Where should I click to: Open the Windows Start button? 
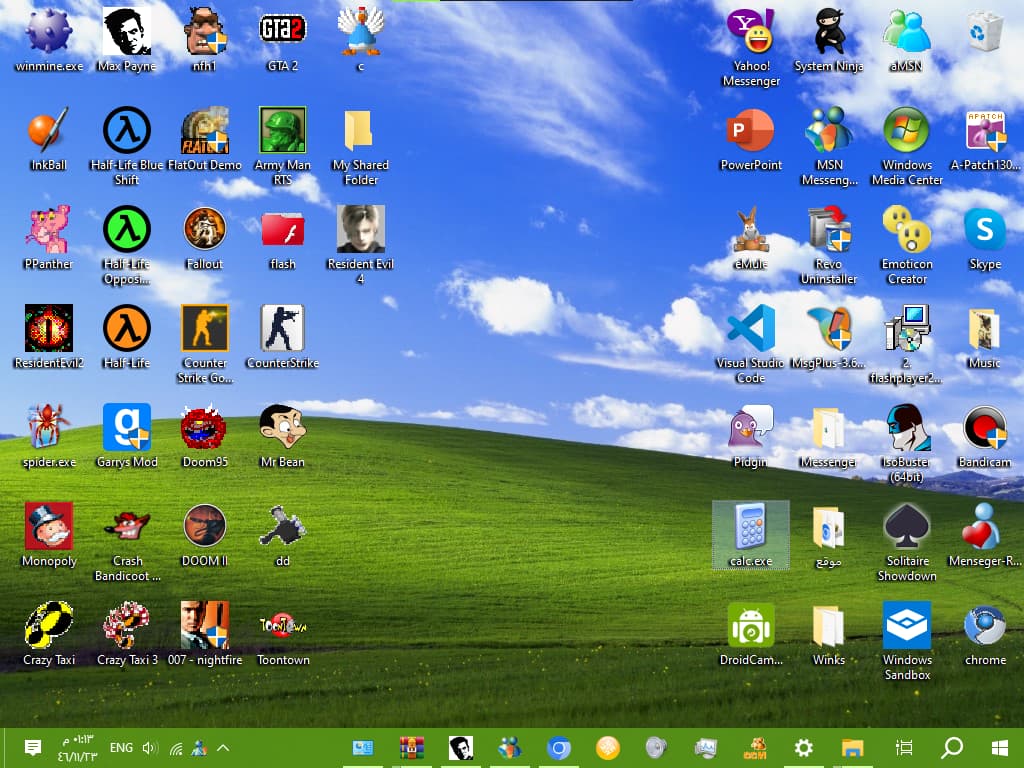[x=998, y=748]
